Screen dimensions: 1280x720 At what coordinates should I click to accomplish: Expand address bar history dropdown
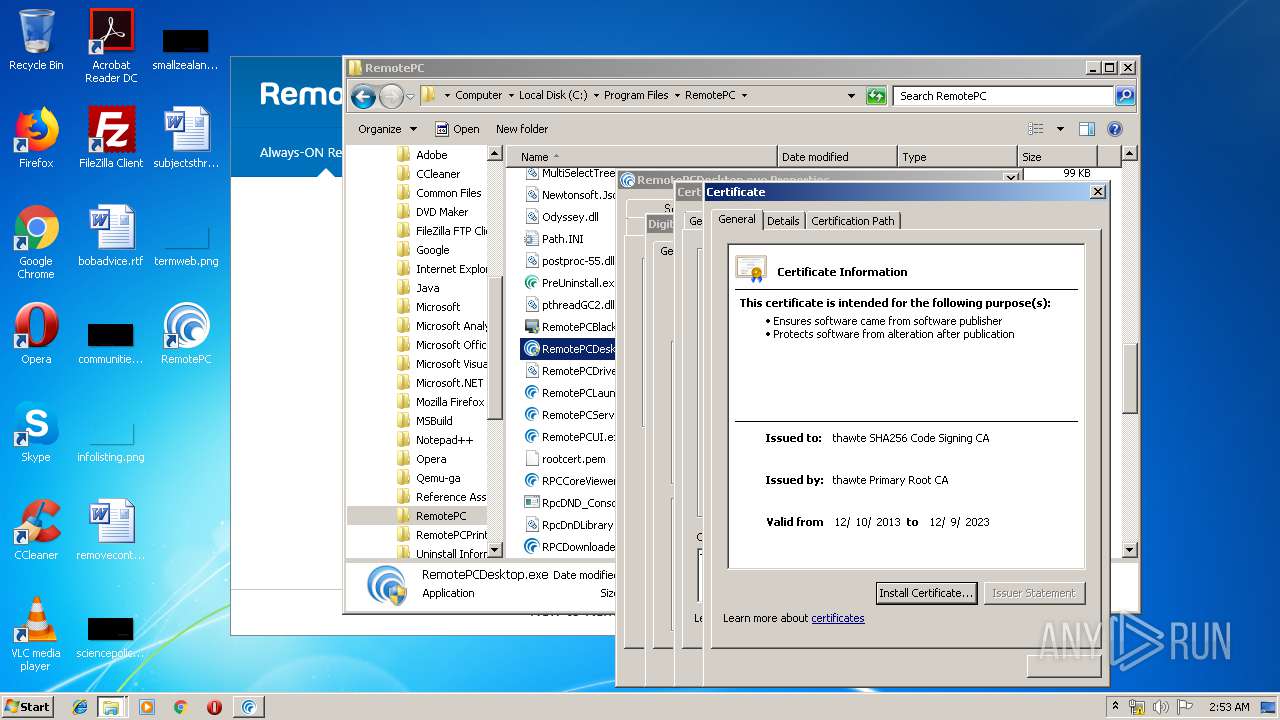click(851, 96)
